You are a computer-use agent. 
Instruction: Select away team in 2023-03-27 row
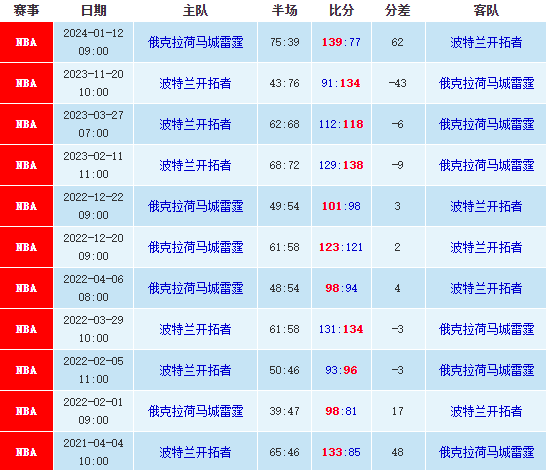pos(486,124)
